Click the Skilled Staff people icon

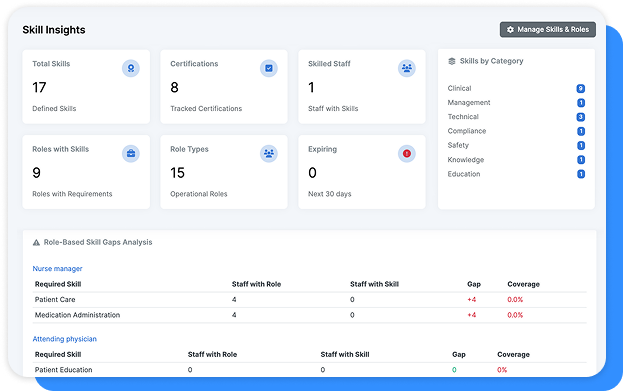point(406,68)
